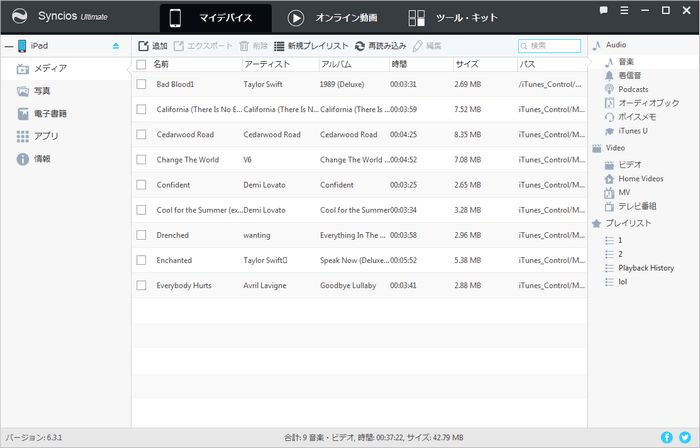Click エクスポート export button
This screenshot has height=448, width=700.
[x=203, y=46]
